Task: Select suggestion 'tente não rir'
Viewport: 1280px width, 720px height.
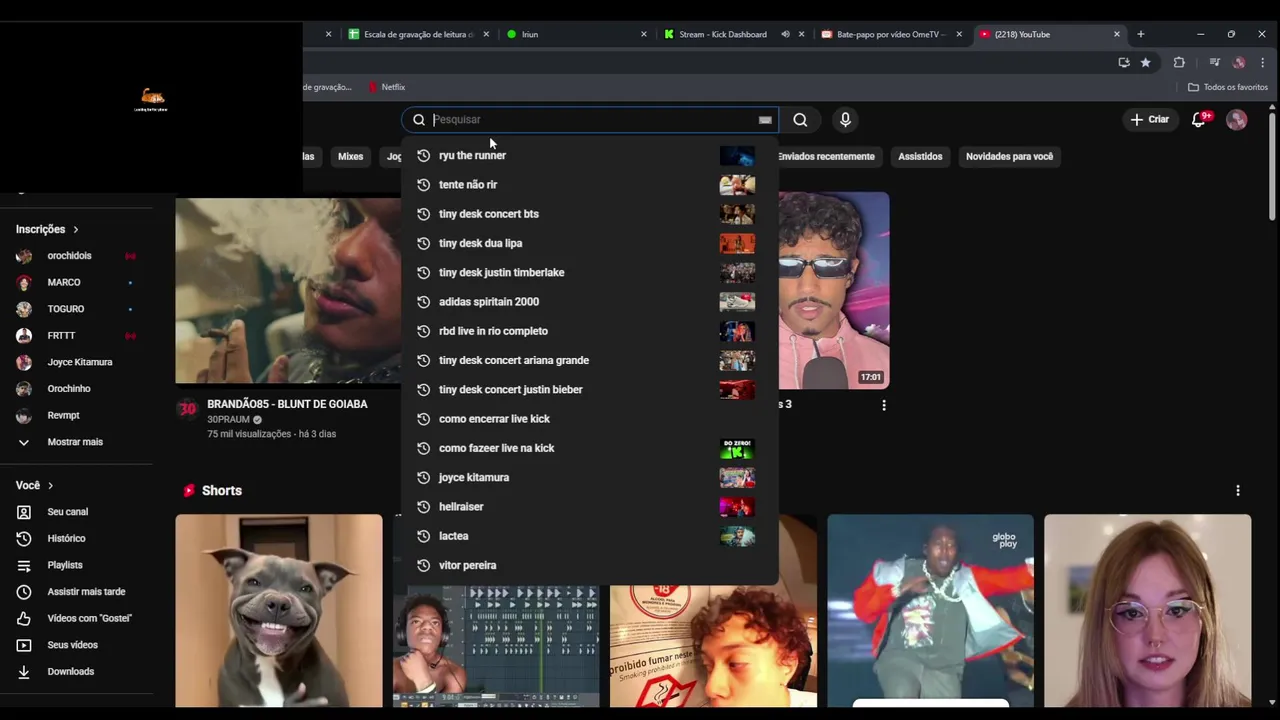Action: tap(590, 185)
